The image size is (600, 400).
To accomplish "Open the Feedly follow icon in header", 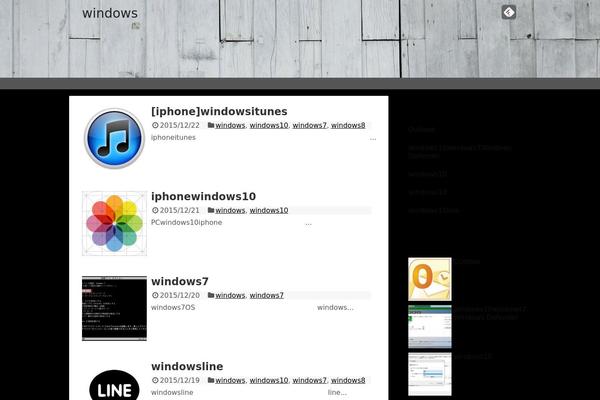I will pos(509,12).
